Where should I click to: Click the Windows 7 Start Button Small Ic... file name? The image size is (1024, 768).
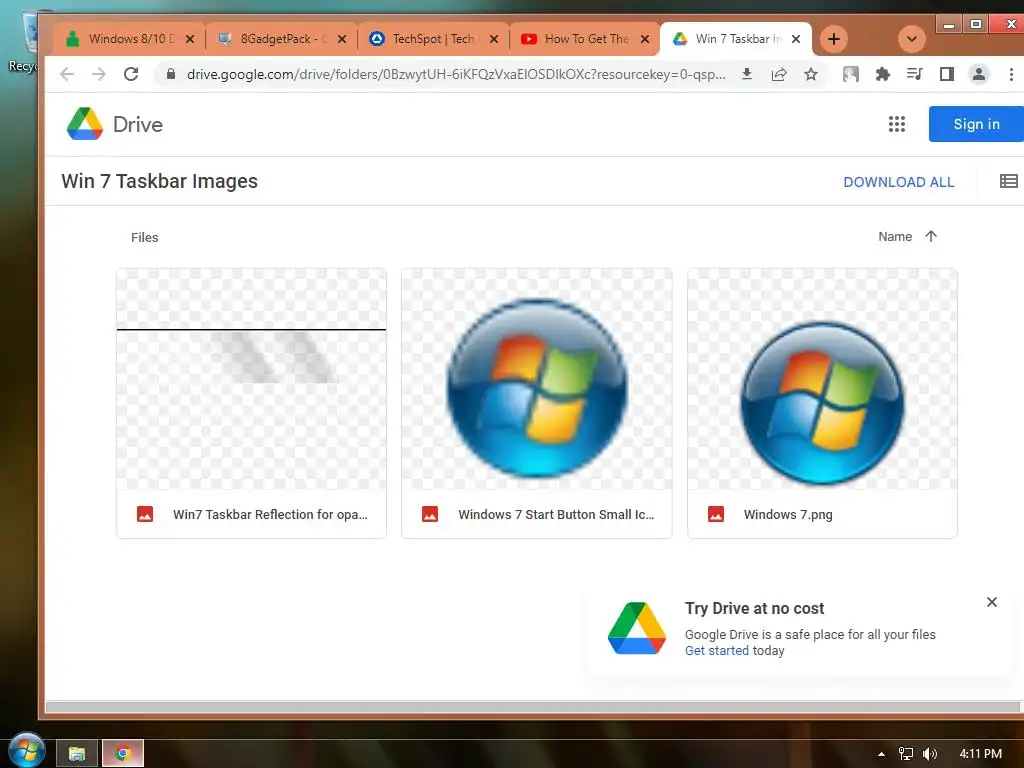click(x=556, y=515)
